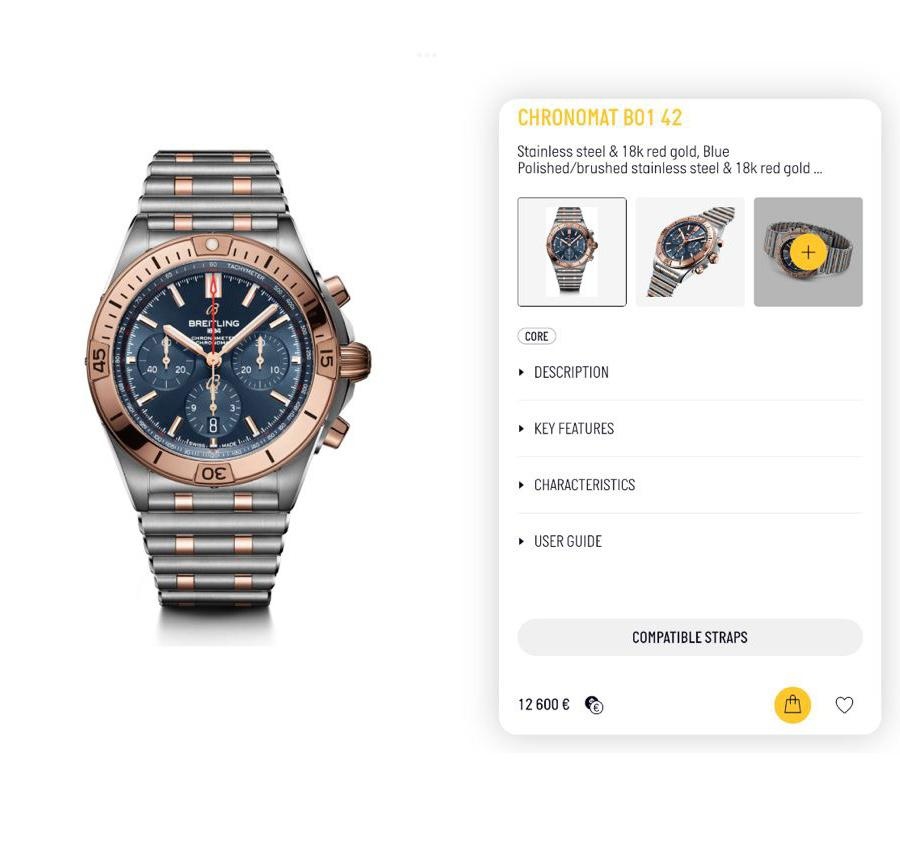This screenshot has height=845, width=900.
Task: Add watch to shopping bag
Action: (x=792, y=704)
